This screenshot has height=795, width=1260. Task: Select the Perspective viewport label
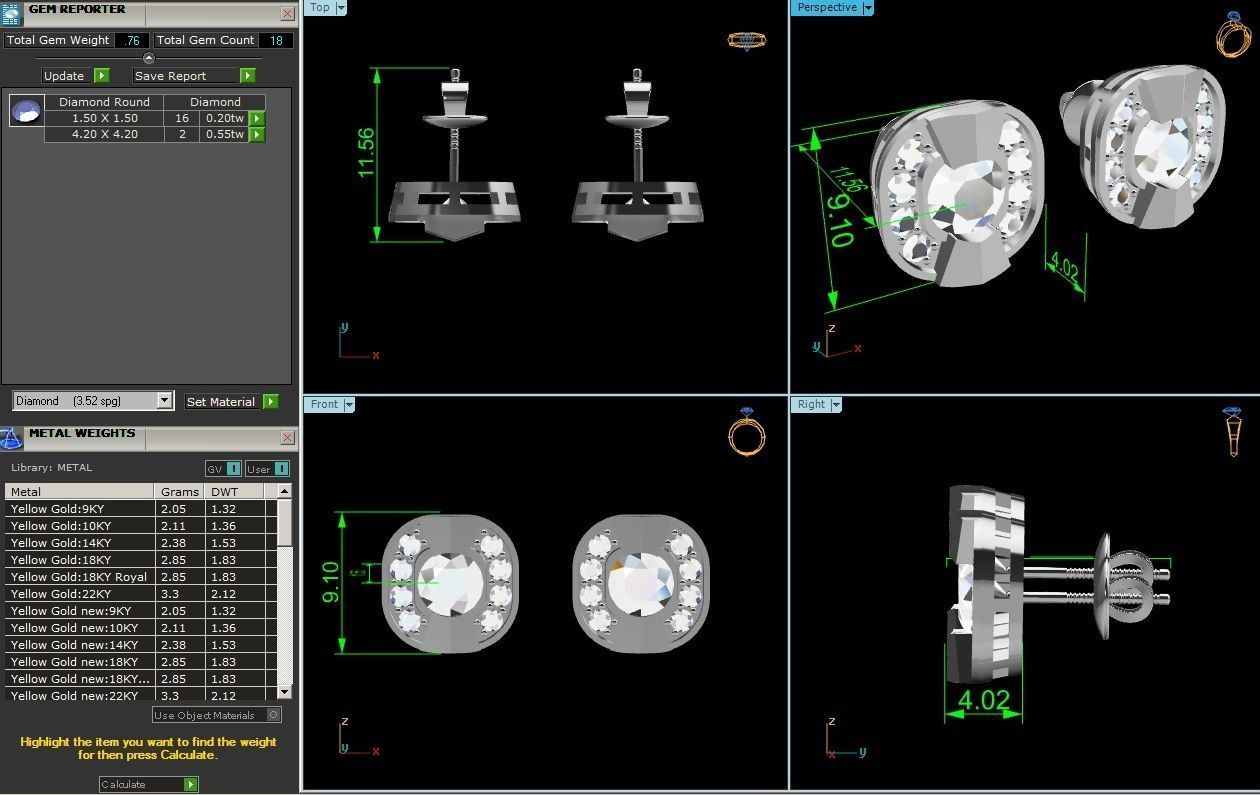pyautogui.click(x=827, y=7)
